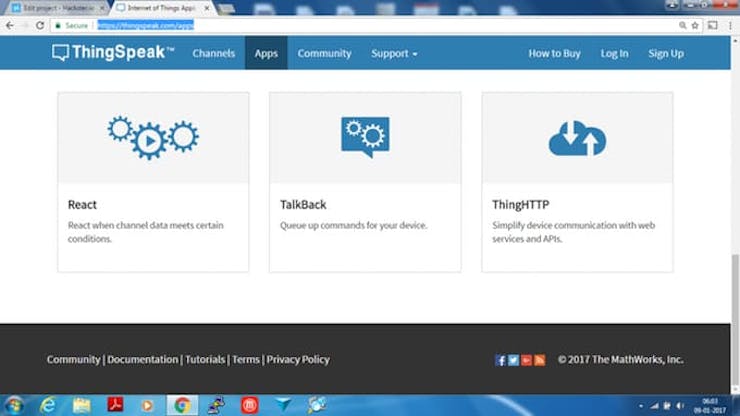Screen dimensions: 740x416
Task: Open the Channels menu item
Action: [x=213, y=53]
